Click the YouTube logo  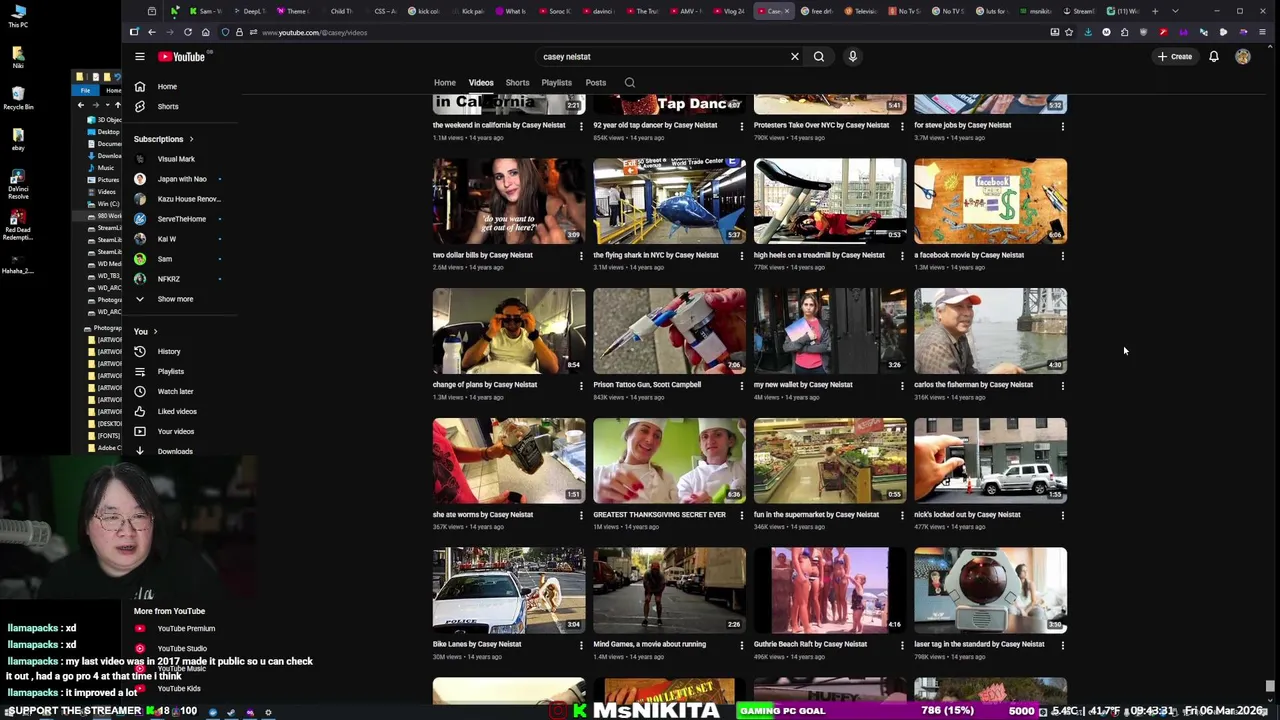pos(182,57)
